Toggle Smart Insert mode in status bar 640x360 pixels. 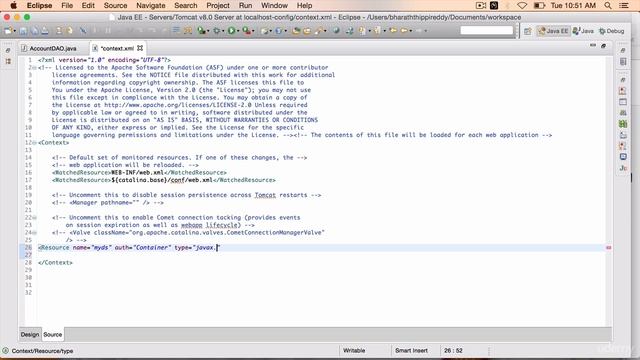[411, 351]
